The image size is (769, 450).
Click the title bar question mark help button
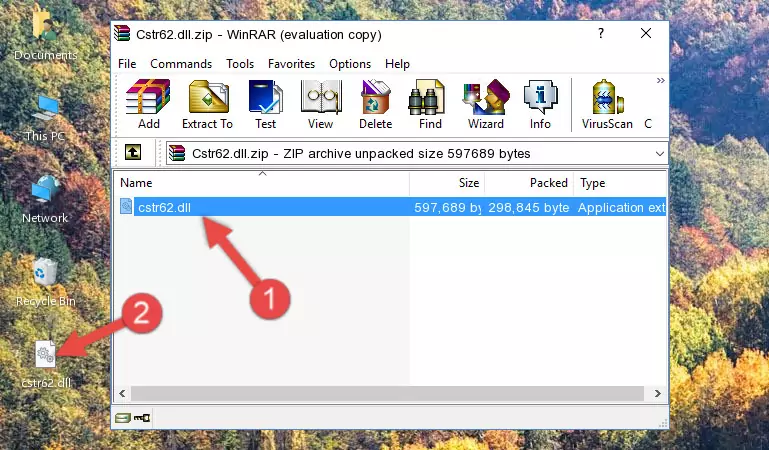click(601, 33)
